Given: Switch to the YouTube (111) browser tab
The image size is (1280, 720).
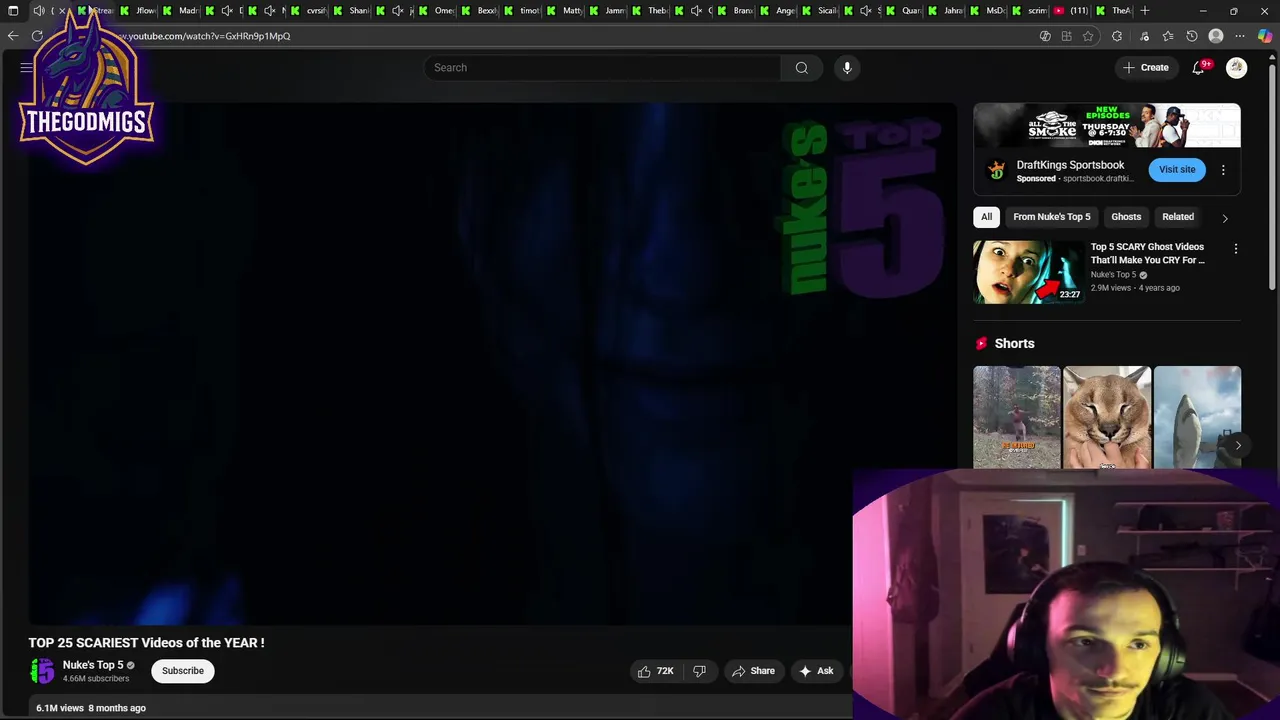Looking at the screenshot, I should tap(1072, 11).
